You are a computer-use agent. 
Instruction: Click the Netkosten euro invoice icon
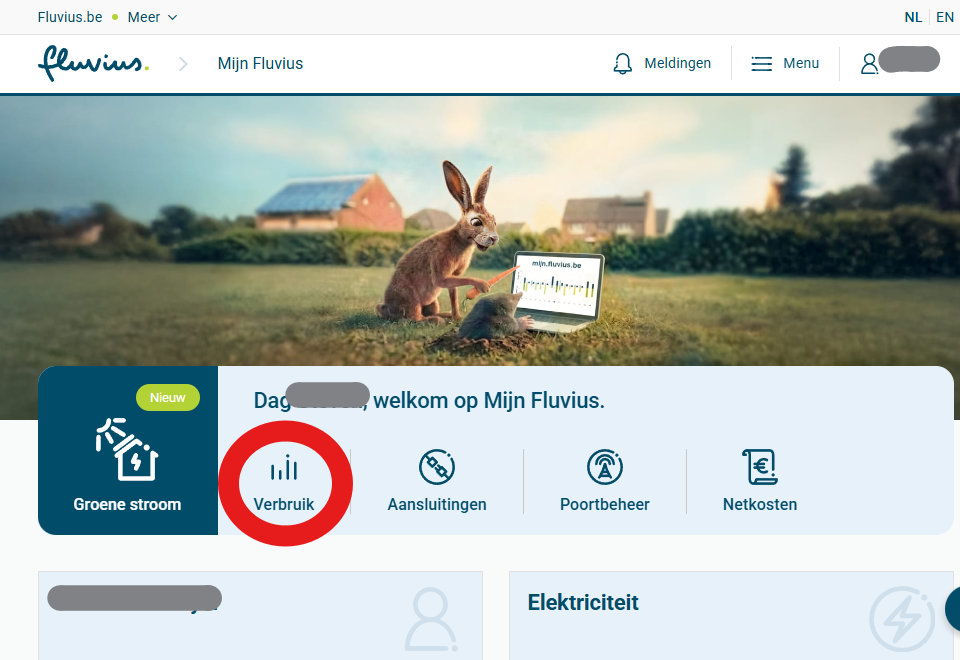pos(760,467)
